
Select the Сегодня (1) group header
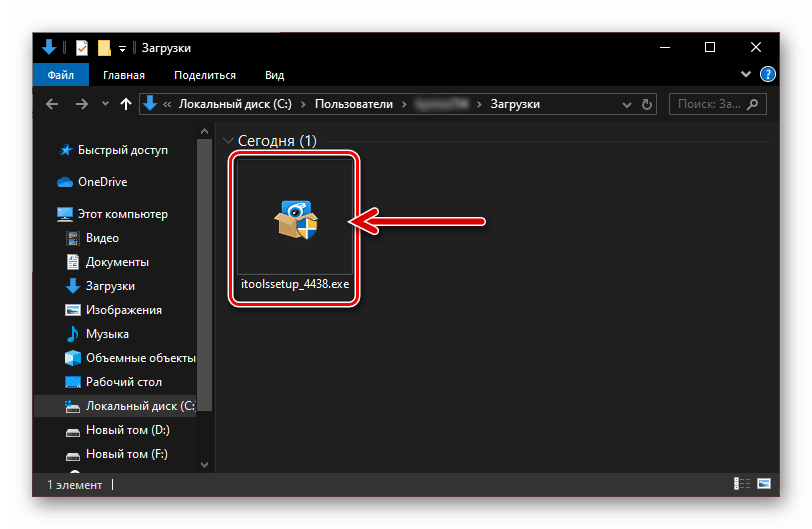tap(277, 141)
